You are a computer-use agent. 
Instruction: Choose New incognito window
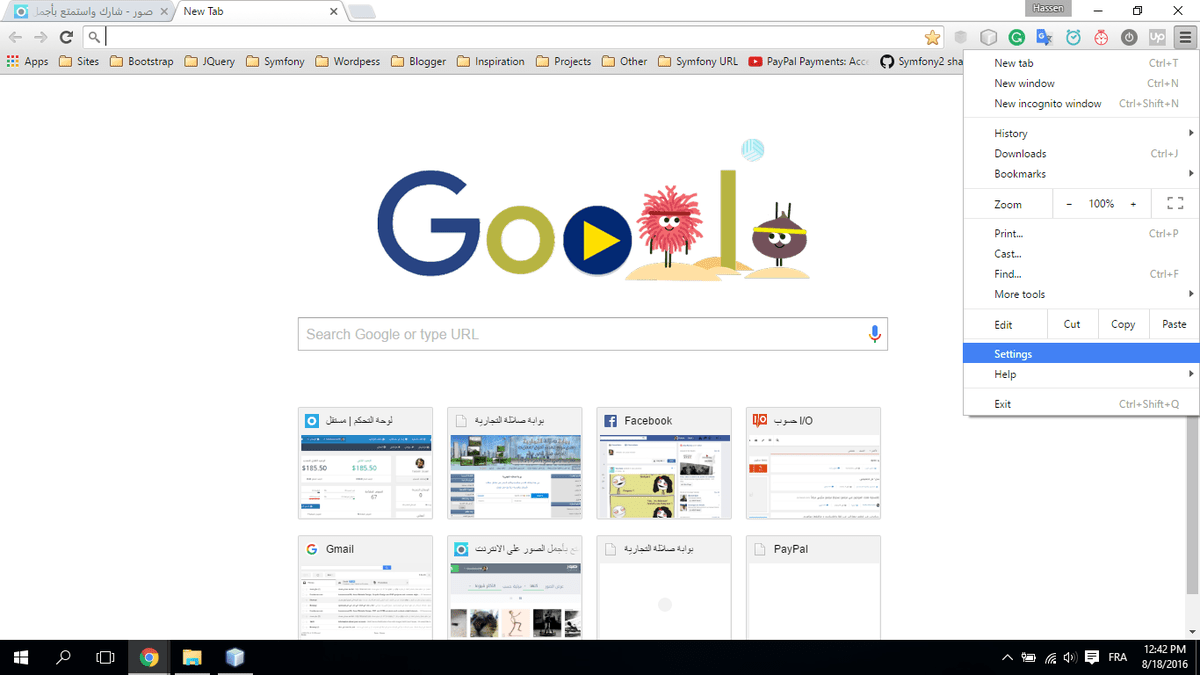coord(1081,103)
